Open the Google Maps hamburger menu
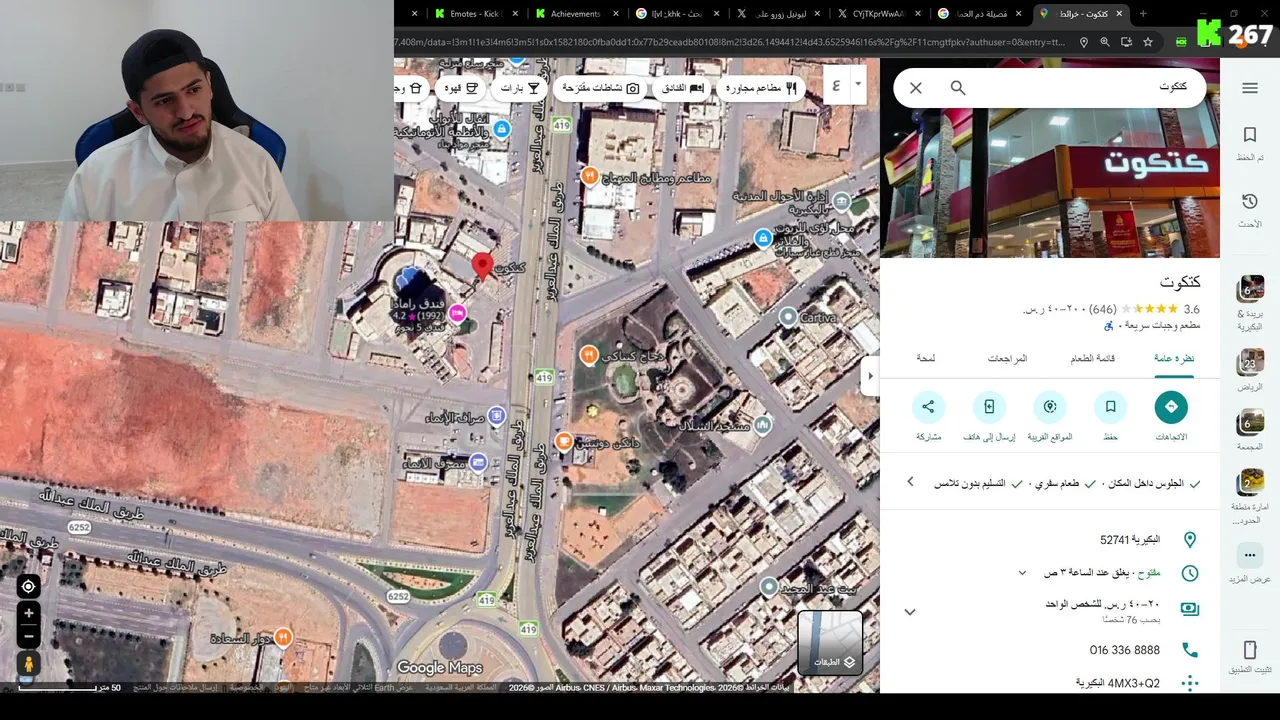 1250,88
